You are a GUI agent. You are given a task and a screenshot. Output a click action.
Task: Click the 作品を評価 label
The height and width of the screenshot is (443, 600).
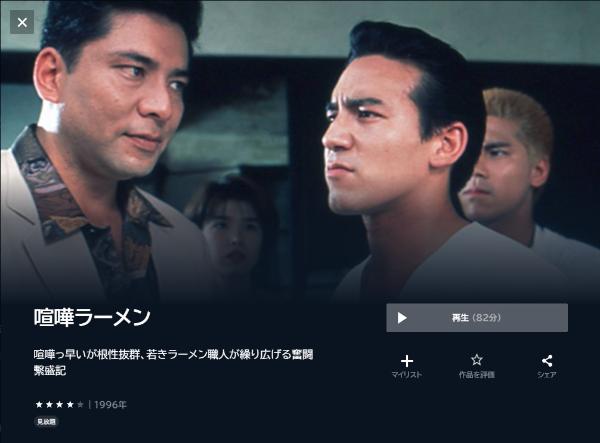[x=477, y=375]
